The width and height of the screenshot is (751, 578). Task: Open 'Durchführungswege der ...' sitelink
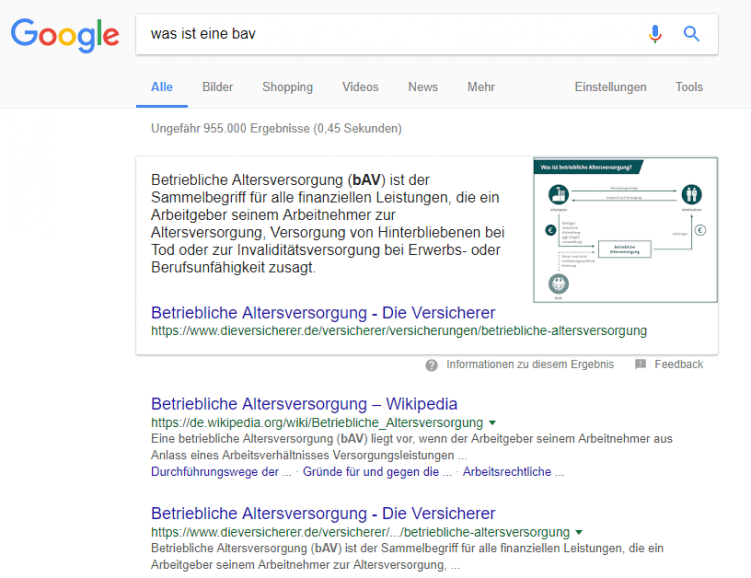click(221, 472)
